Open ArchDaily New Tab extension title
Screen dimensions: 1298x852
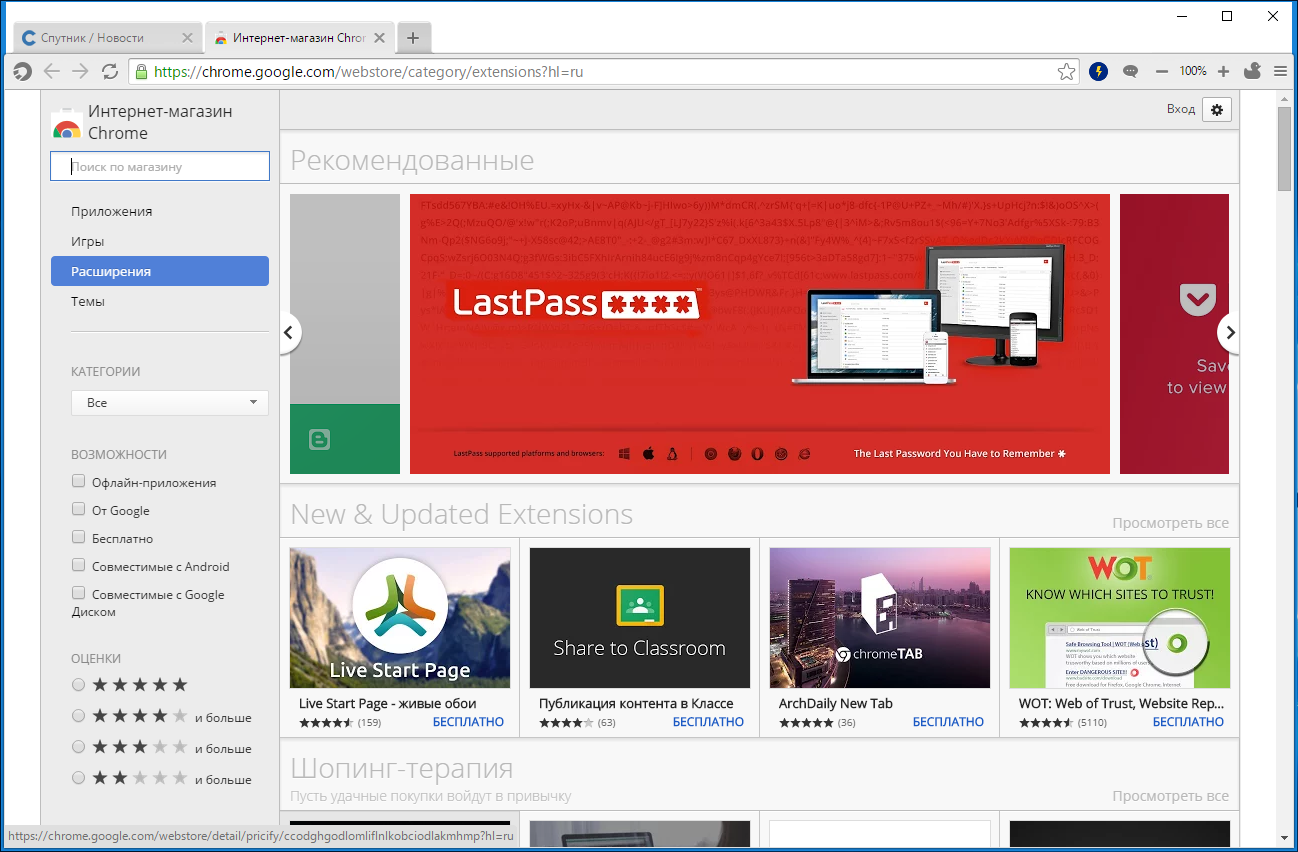836,703
